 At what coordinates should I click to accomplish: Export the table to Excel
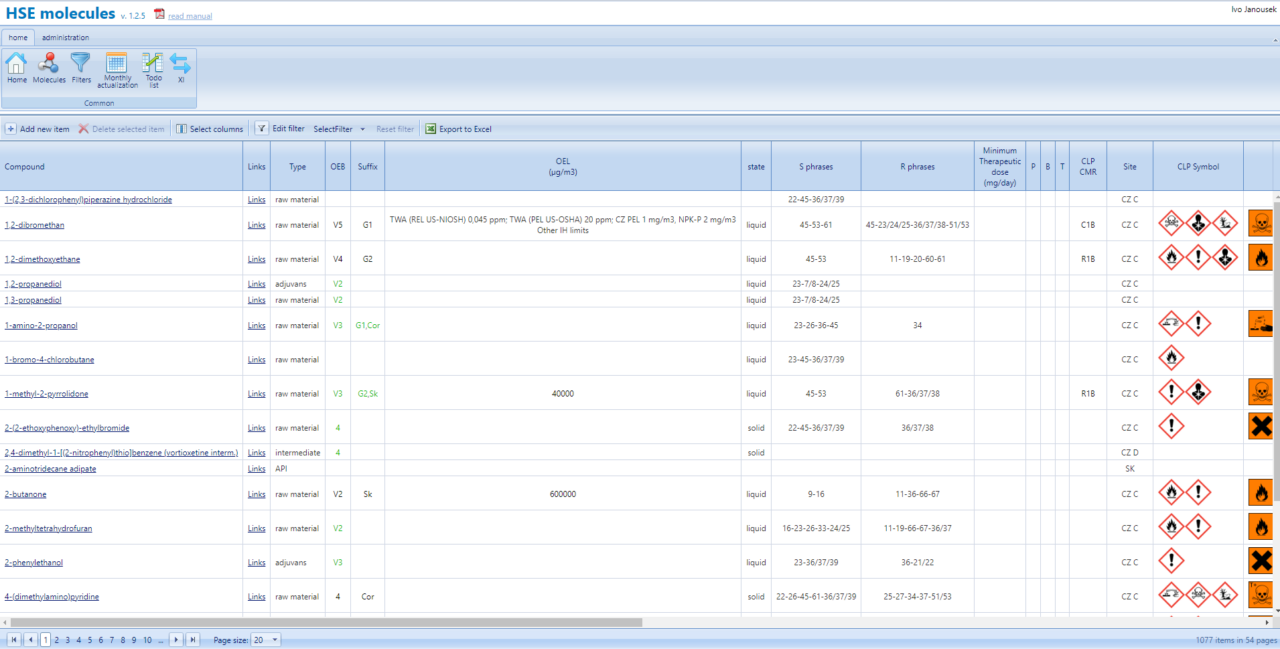pos(458,129)
